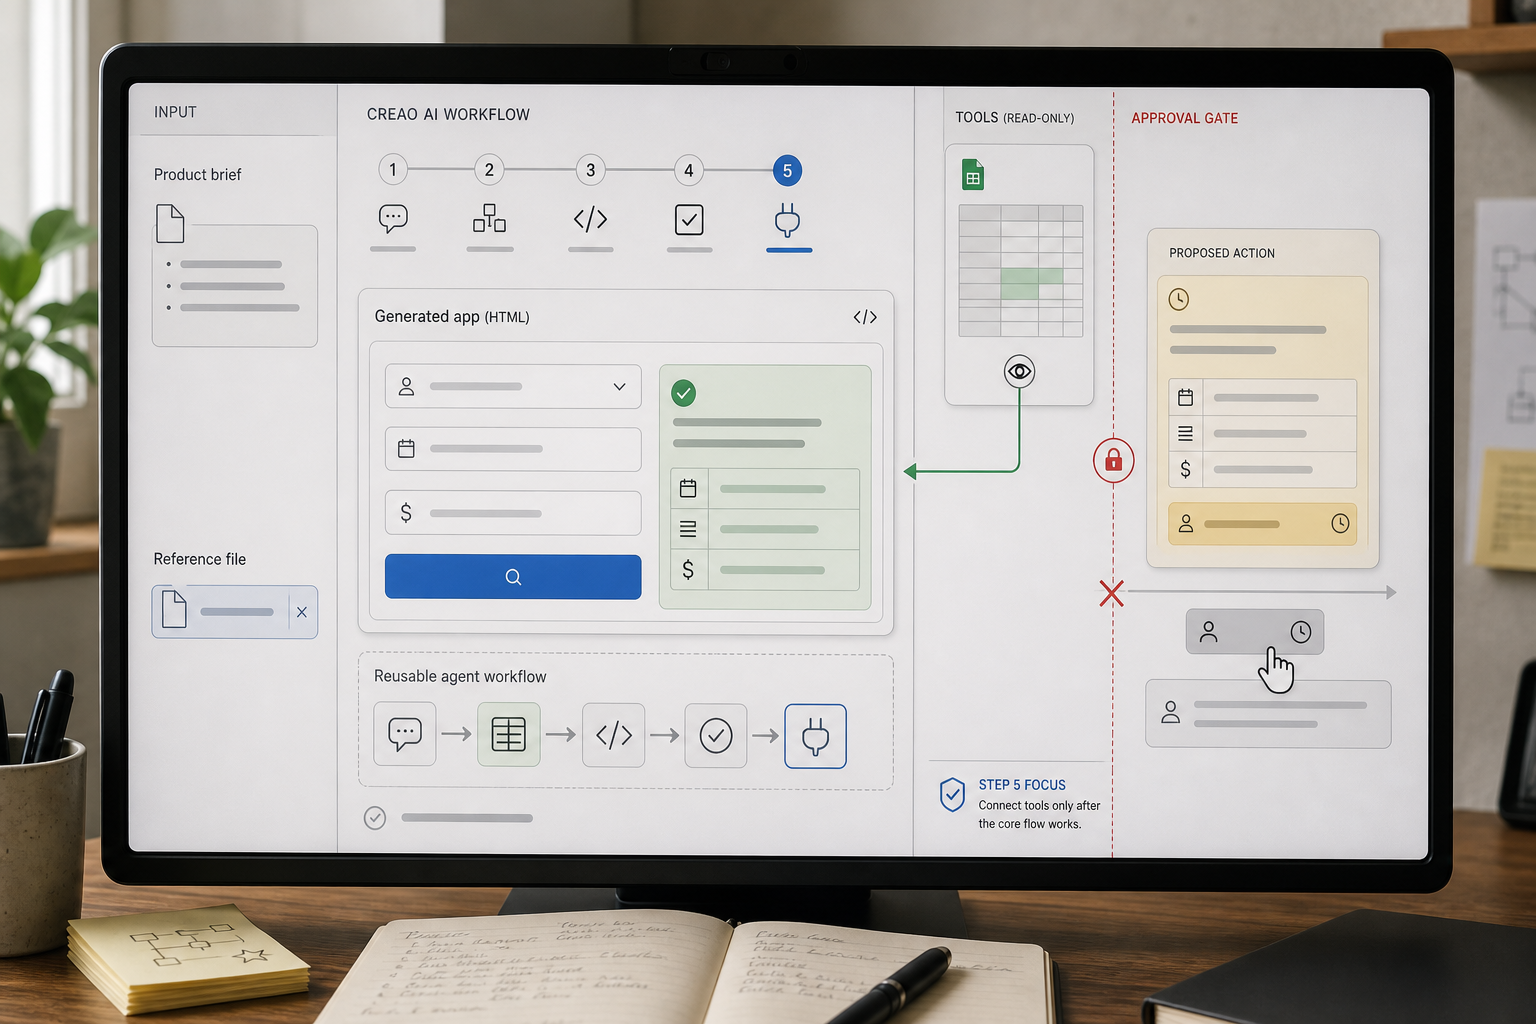Screen dimensions: 1536x1024
Task: Select step 2 component diagram icon
Action: pos(489,218)
